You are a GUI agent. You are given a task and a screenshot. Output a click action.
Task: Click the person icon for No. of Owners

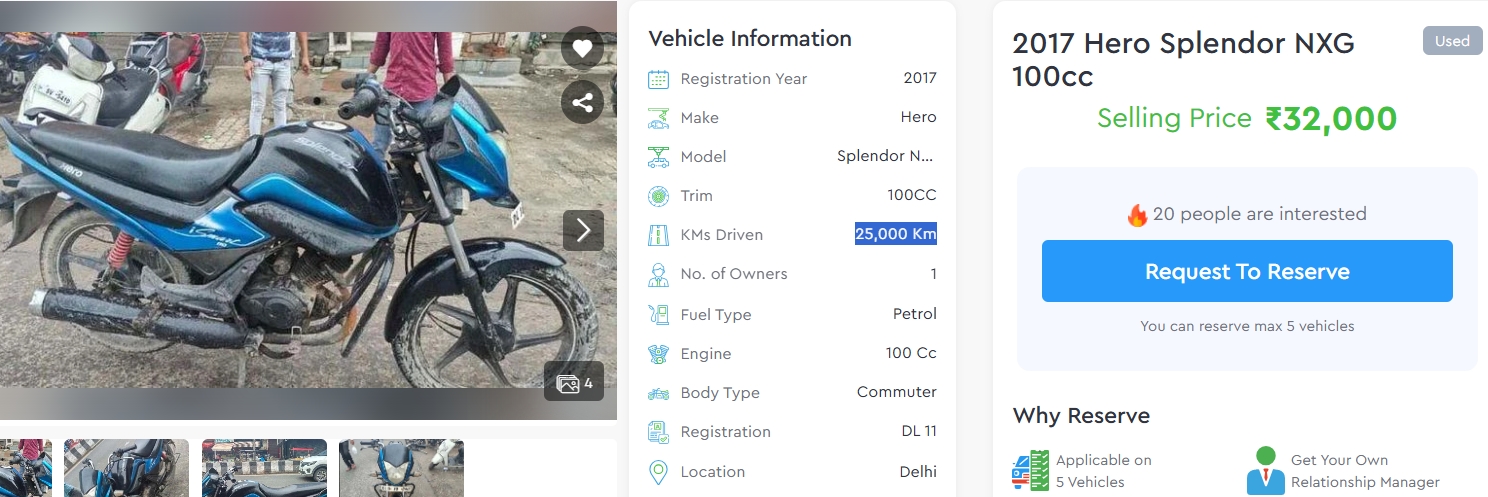point(658,274)
